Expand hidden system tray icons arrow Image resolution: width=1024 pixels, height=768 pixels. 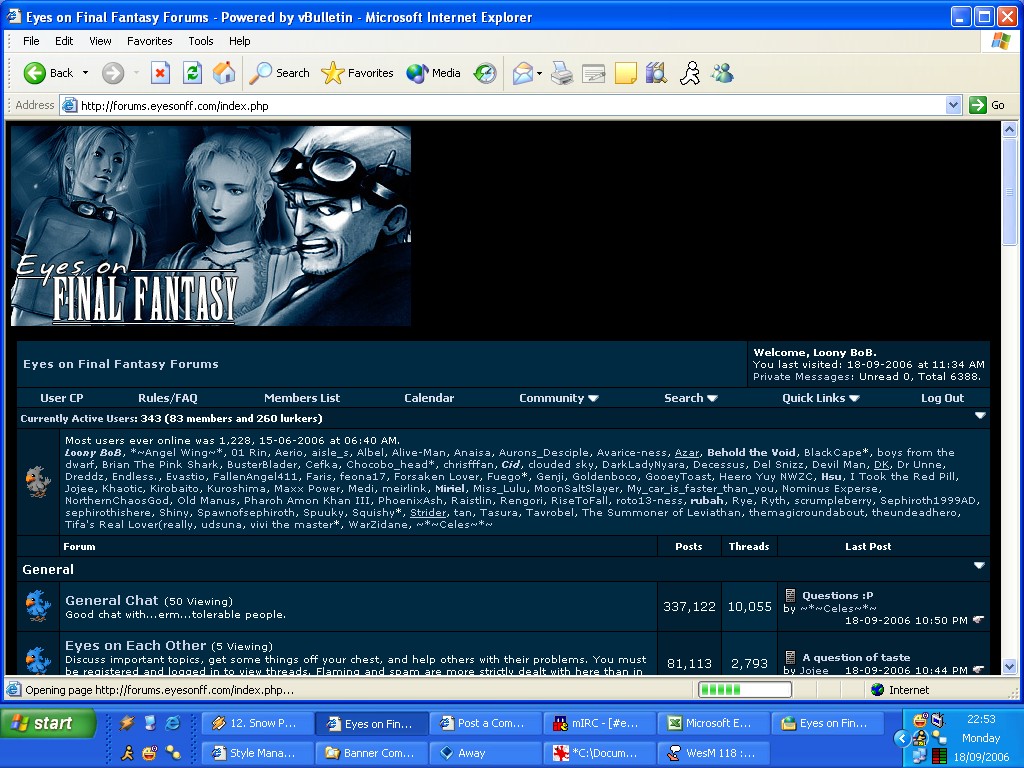[x=901, y=738]
